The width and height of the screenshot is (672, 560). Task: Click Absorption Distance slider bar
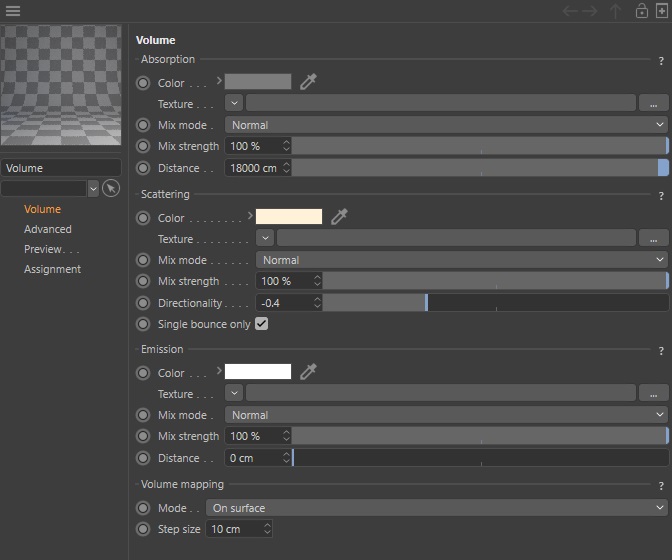pos(480,168)
